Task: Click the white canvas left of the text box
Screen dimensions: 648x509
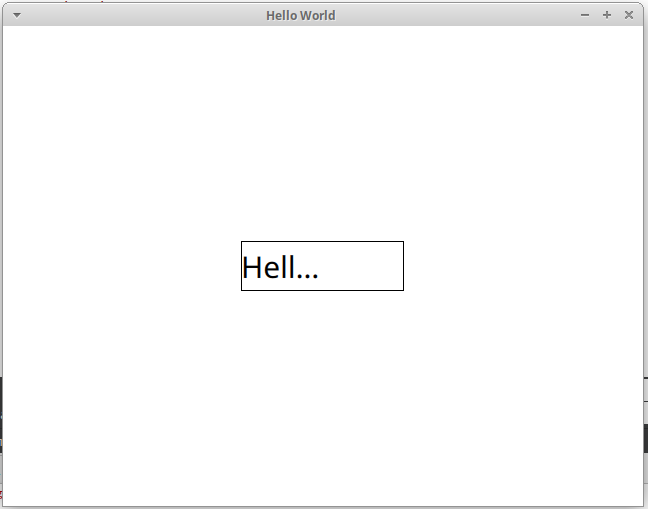Action: coord(120,266)
